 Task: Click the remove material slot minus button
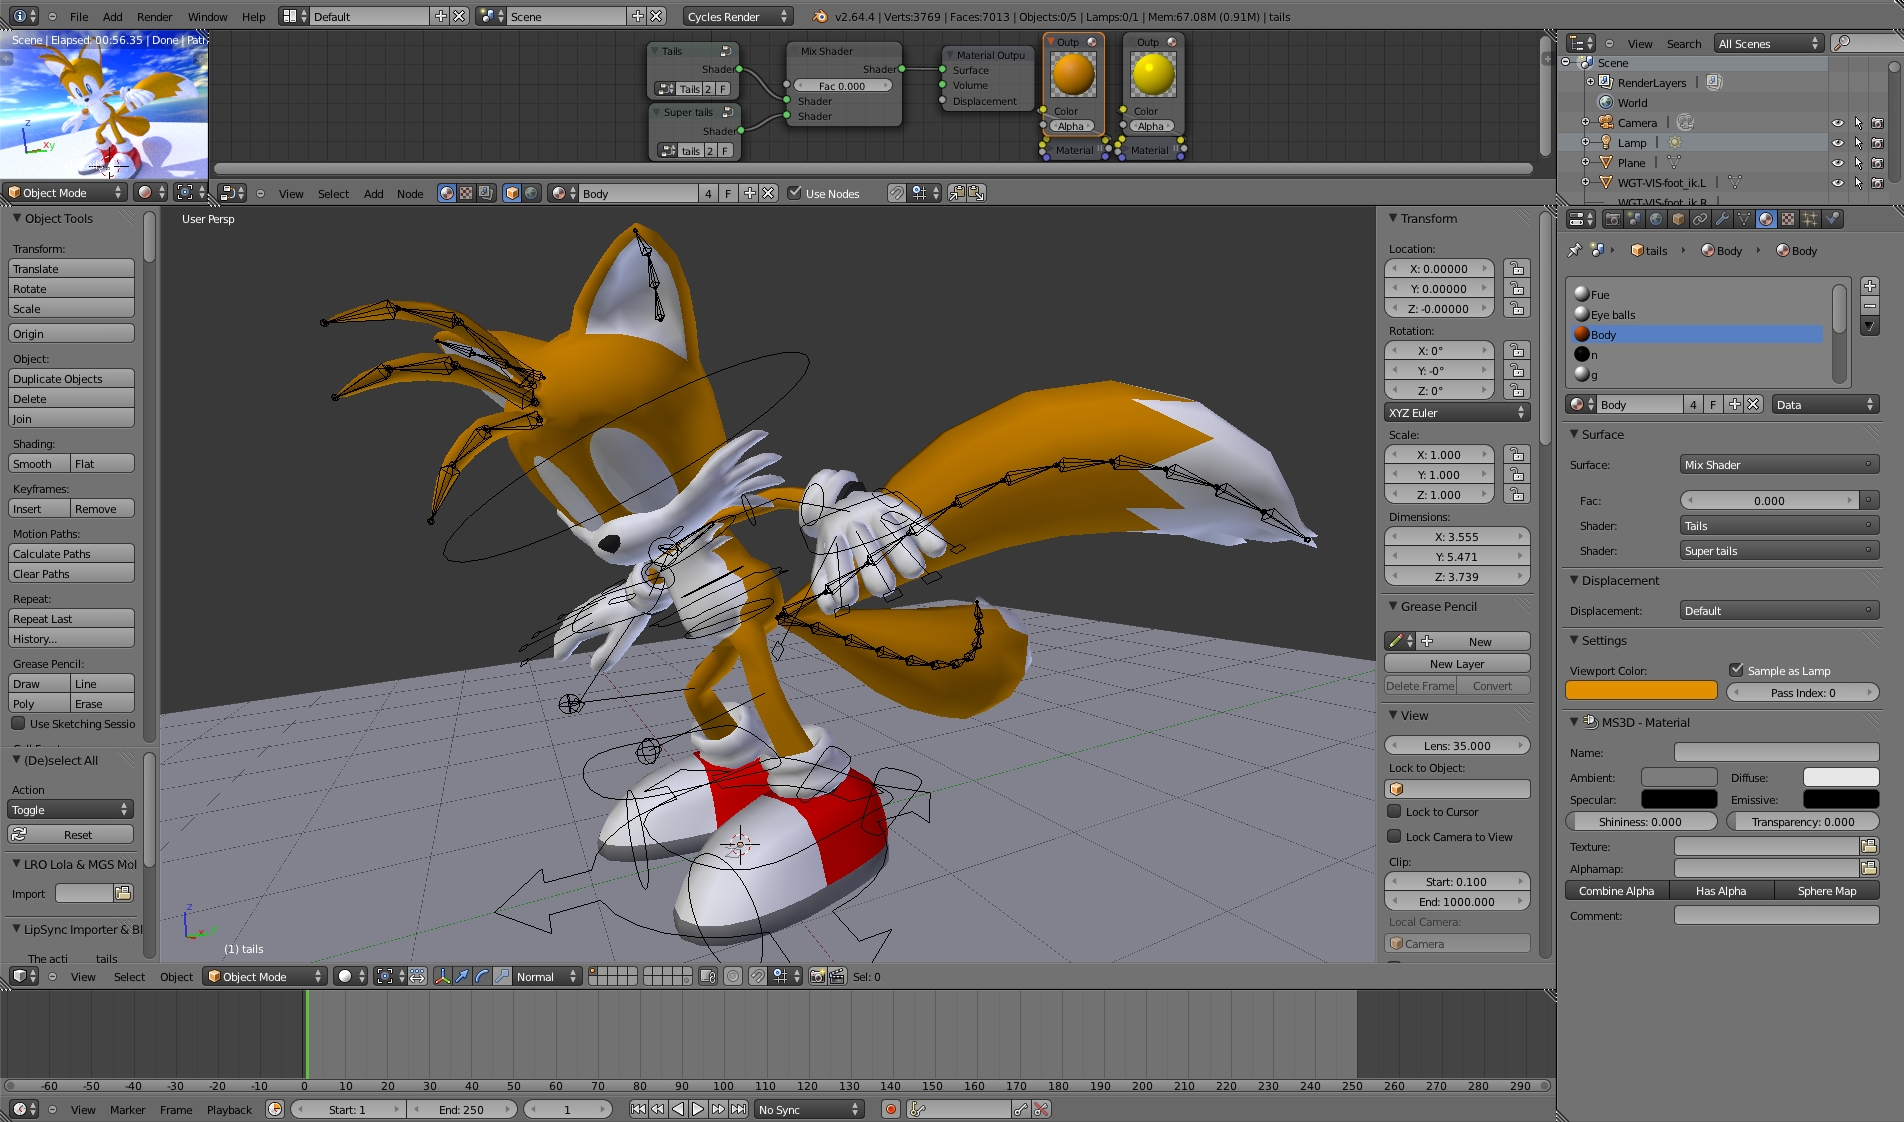(x=1869, y=306)
